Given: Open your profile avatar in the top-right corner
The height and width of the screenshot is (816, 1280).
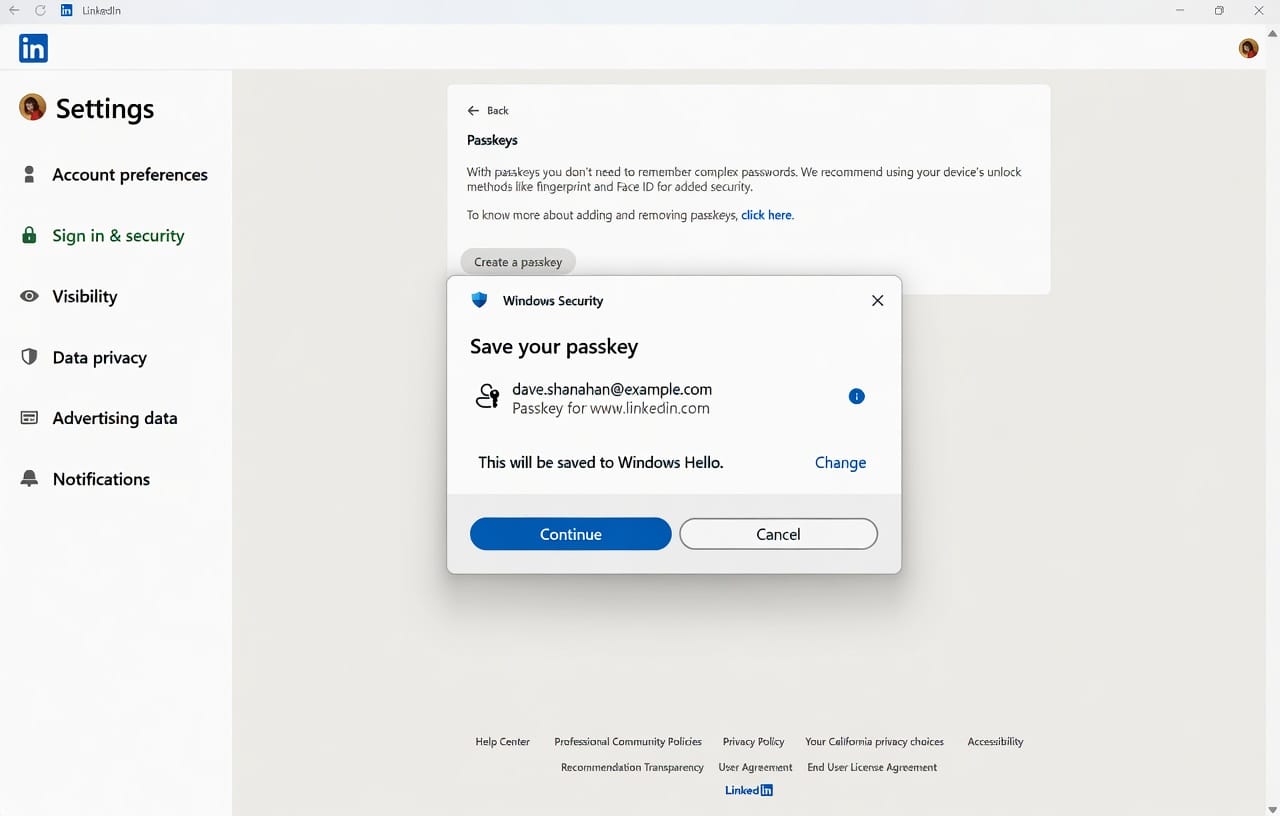Looking at the screenshot, I should point(1247,47).
